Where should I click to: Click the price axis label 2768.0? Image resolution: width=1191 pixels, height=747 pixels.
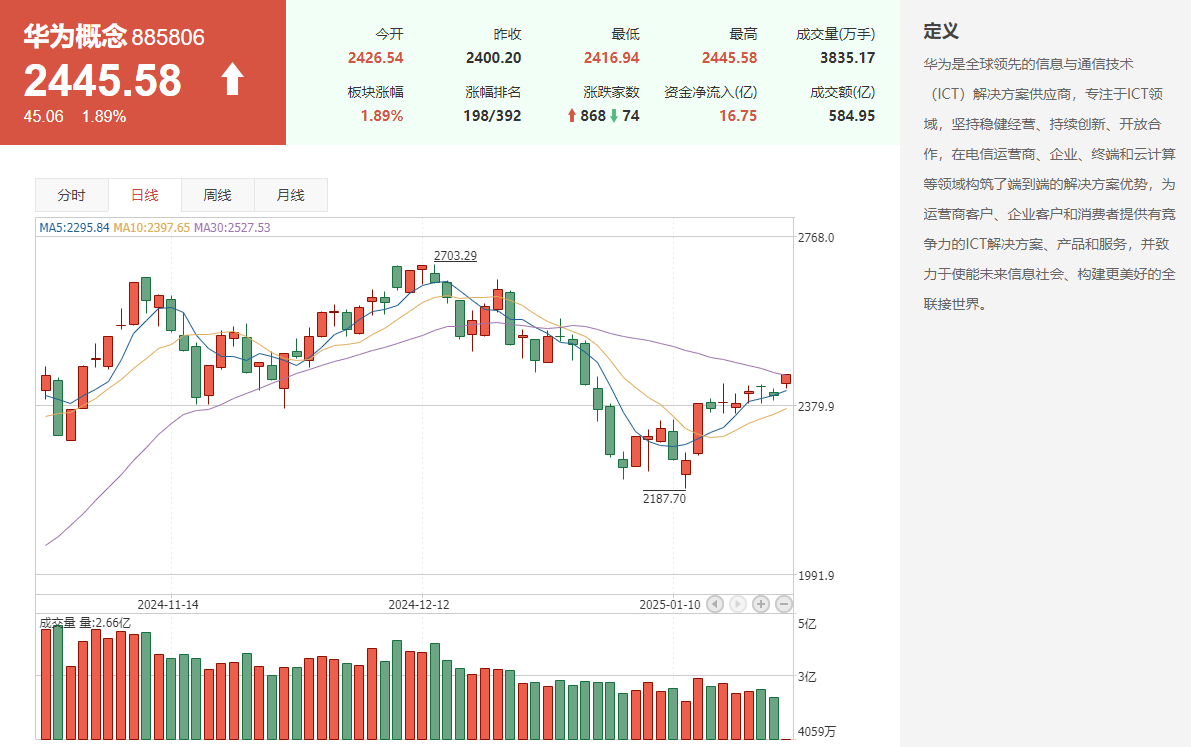coord(816,238)
